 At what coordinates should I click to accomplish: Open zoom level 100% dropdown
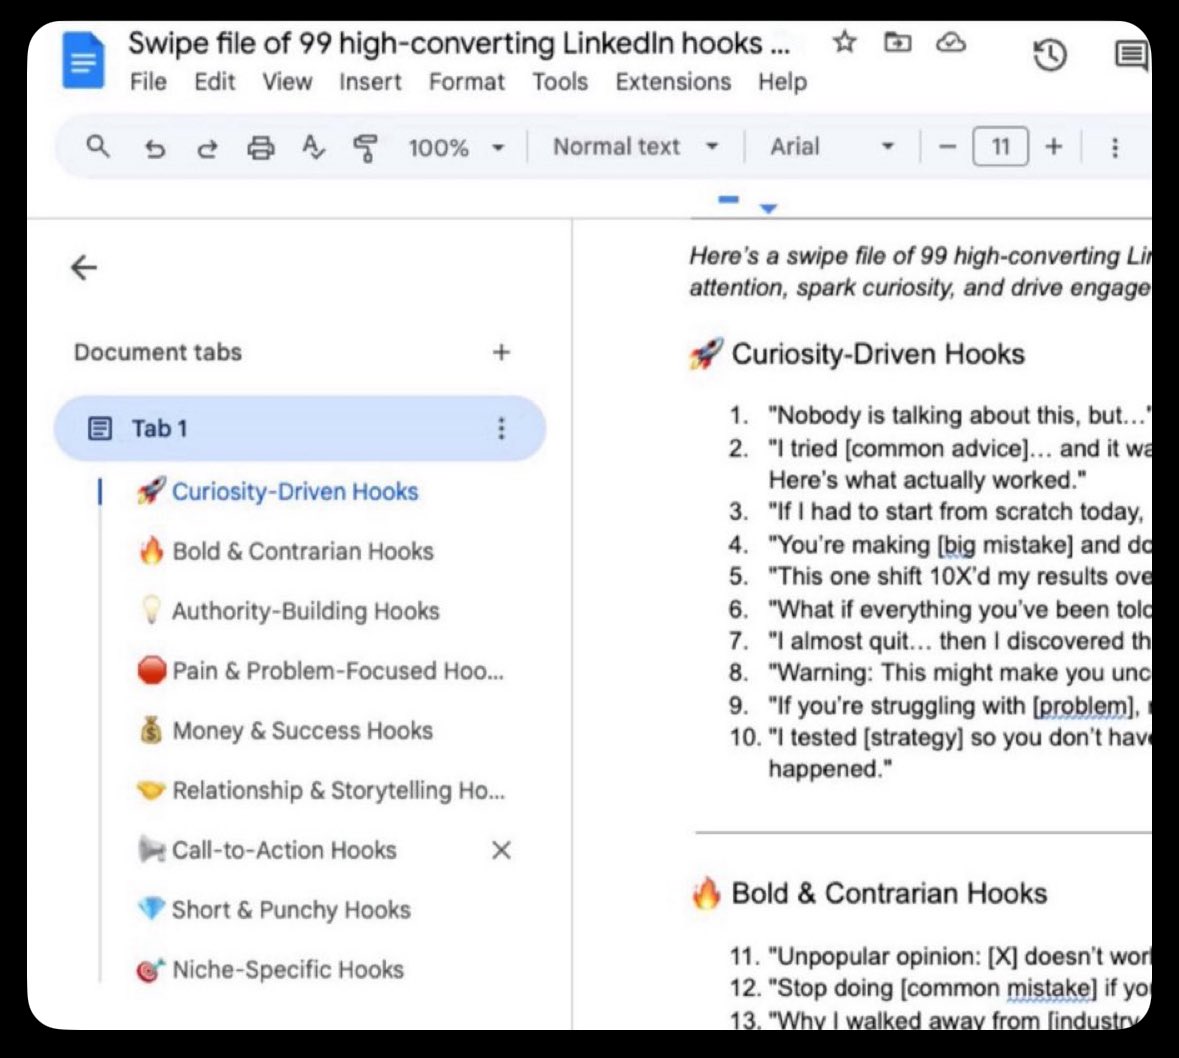point(456,147)
